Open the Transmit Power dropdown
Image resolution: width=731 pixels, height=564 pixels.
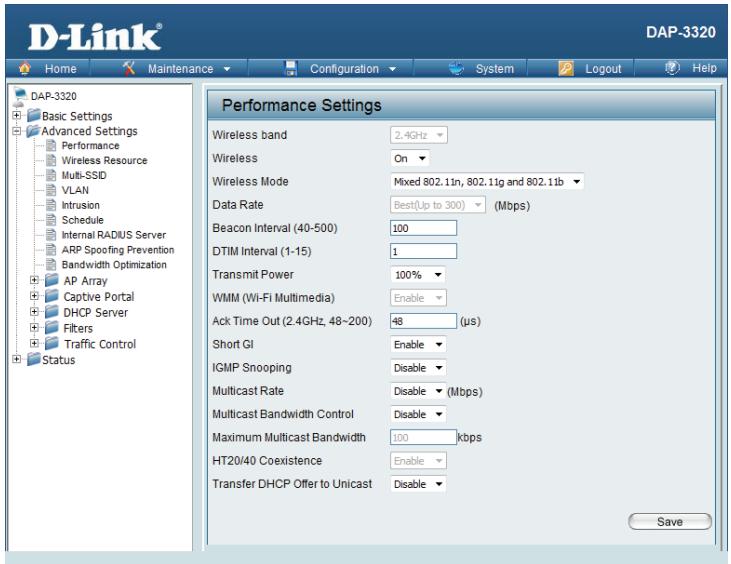click(418, 275)
